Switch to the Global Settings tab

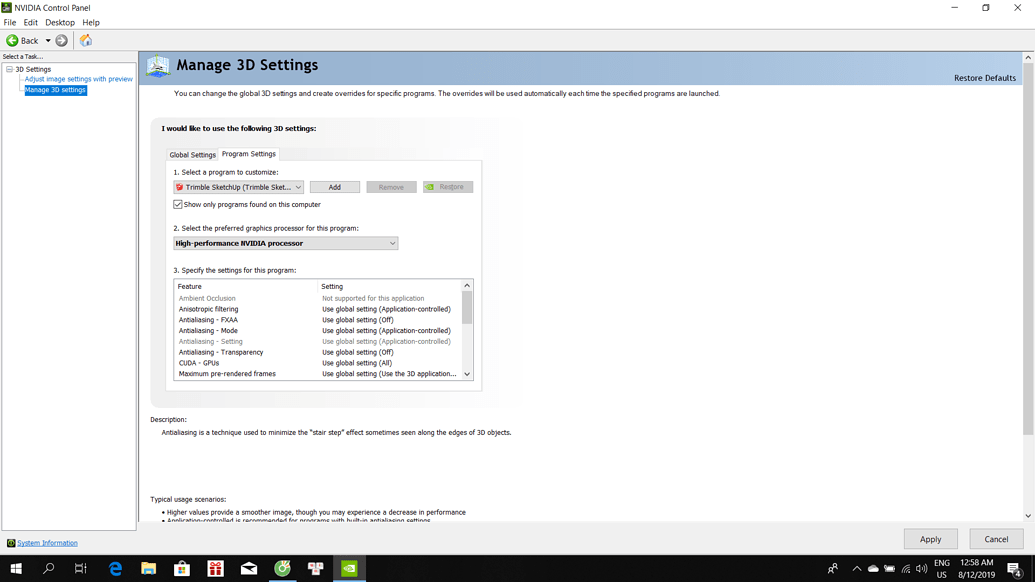[192, 155]
